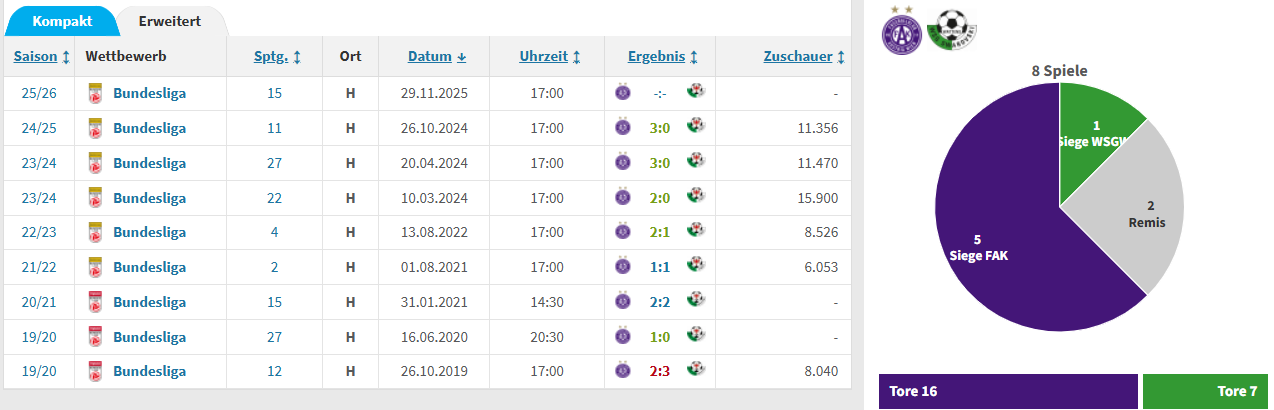Click away team crest in the 1:1 result row
The width and height of the screenshot is (1274, 410).
click(696, 266)
